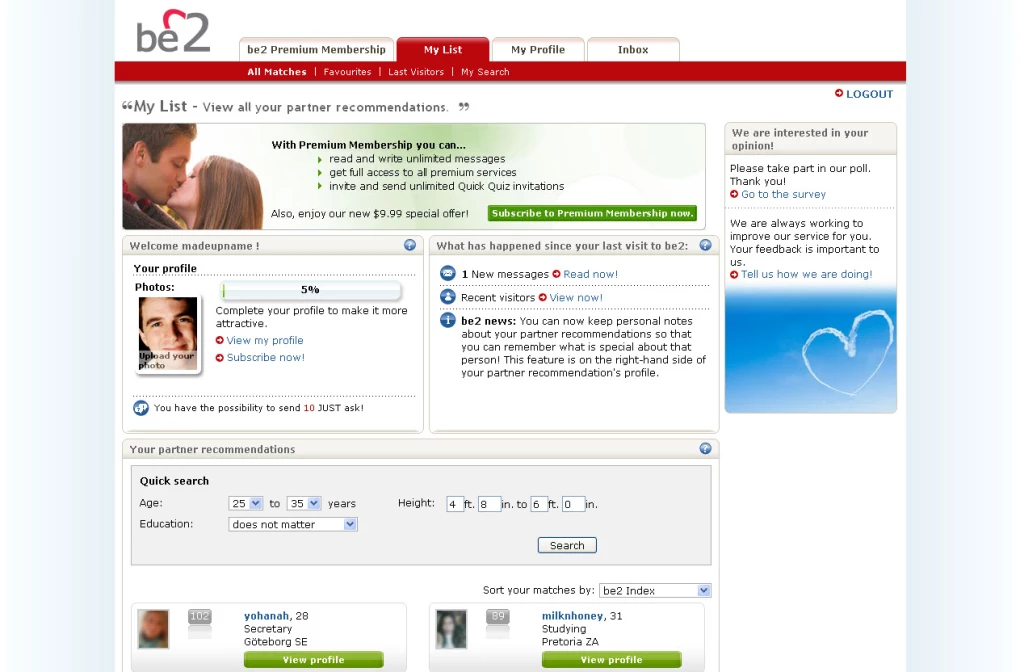Click the new messages envelope icon
The image size is (1020, 672).
click(448, 273)
